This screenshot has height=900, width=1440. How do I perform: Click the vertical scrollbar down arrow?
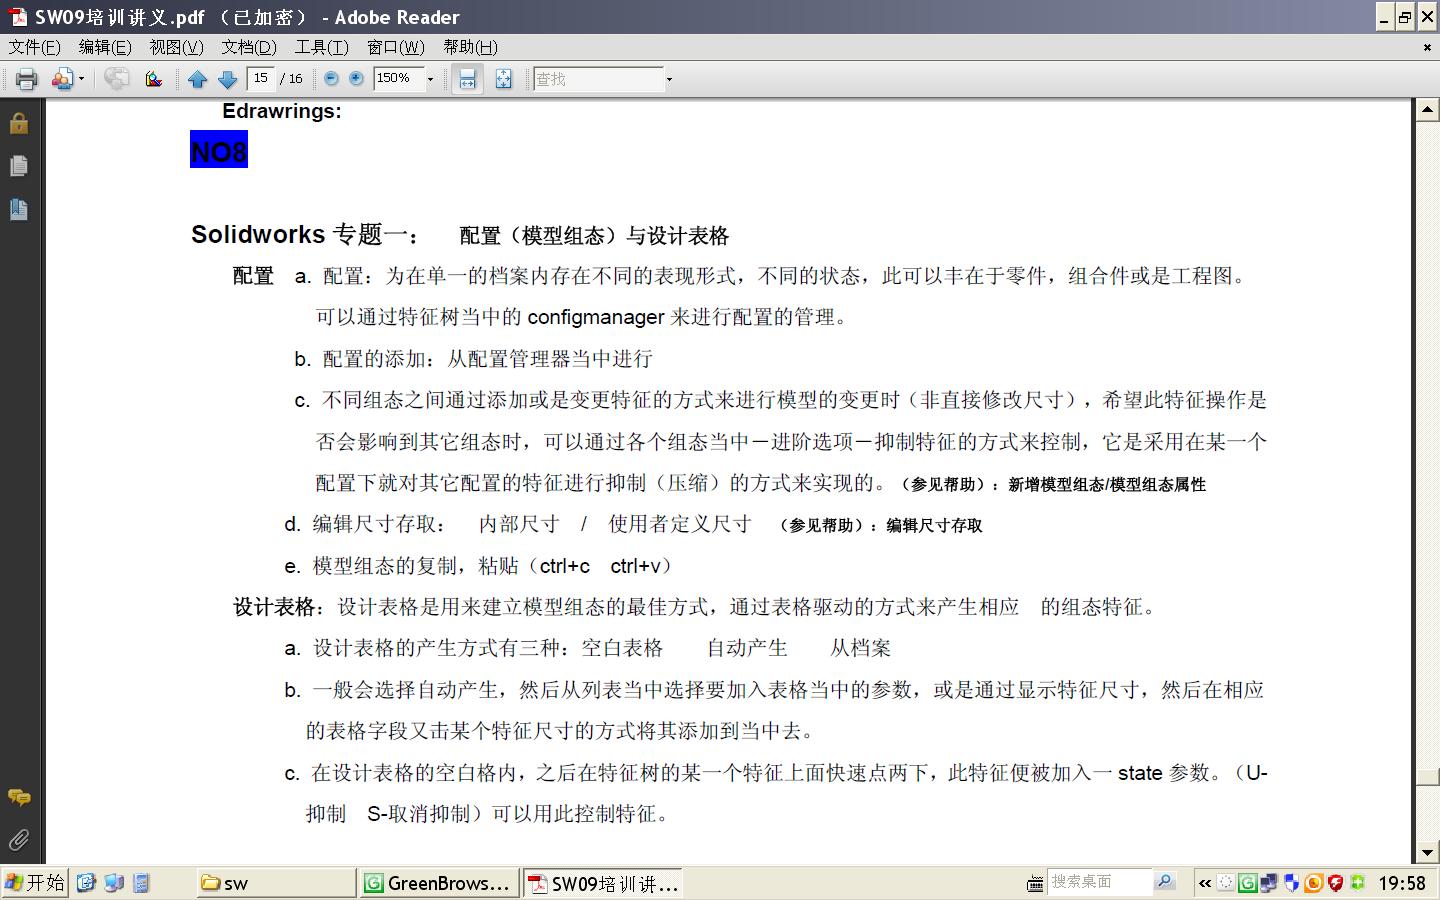click(x=1428, y=853)
